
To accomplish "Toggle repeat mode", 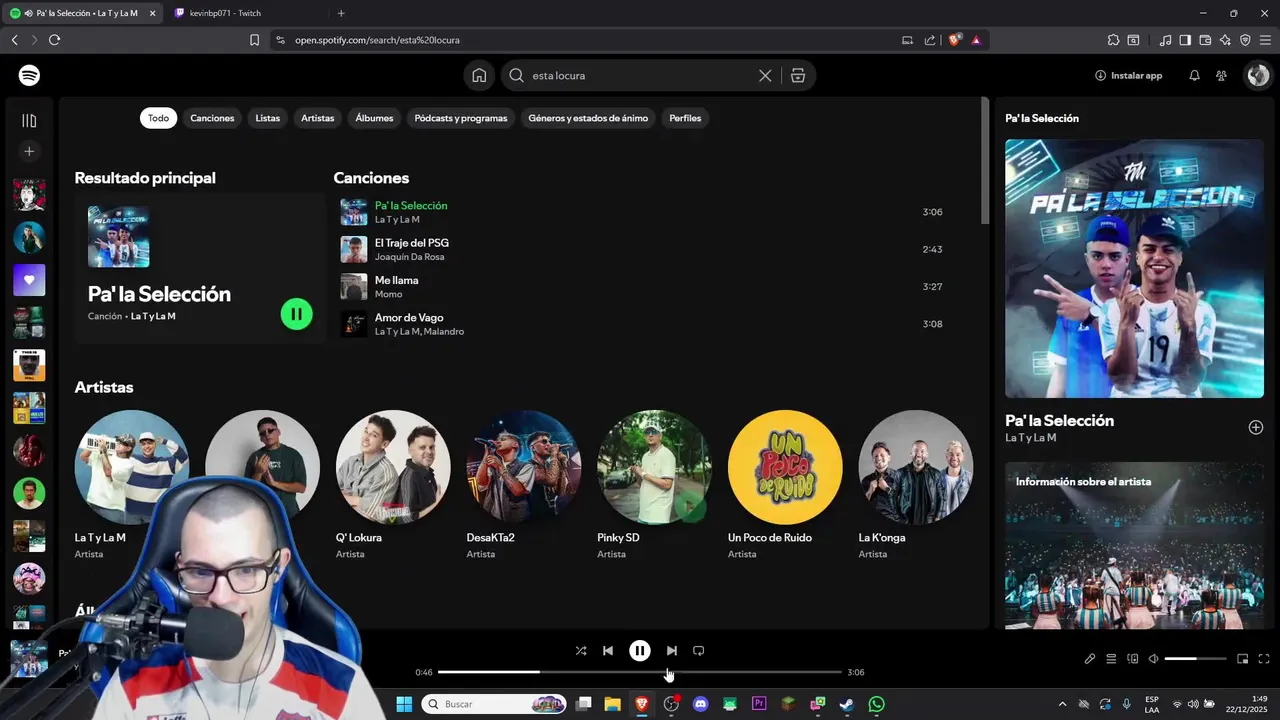I will [x=699, y=651].
